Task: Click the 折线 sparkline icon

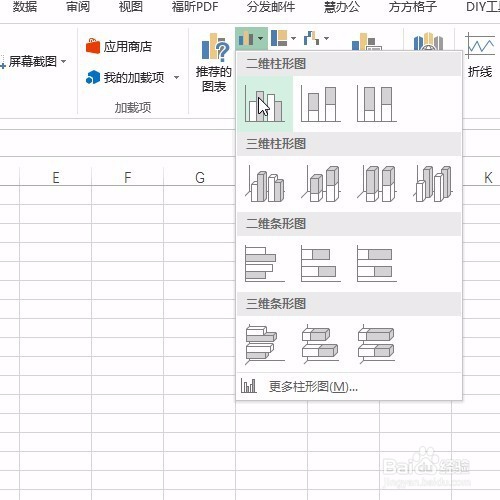Action: (480, 55)
